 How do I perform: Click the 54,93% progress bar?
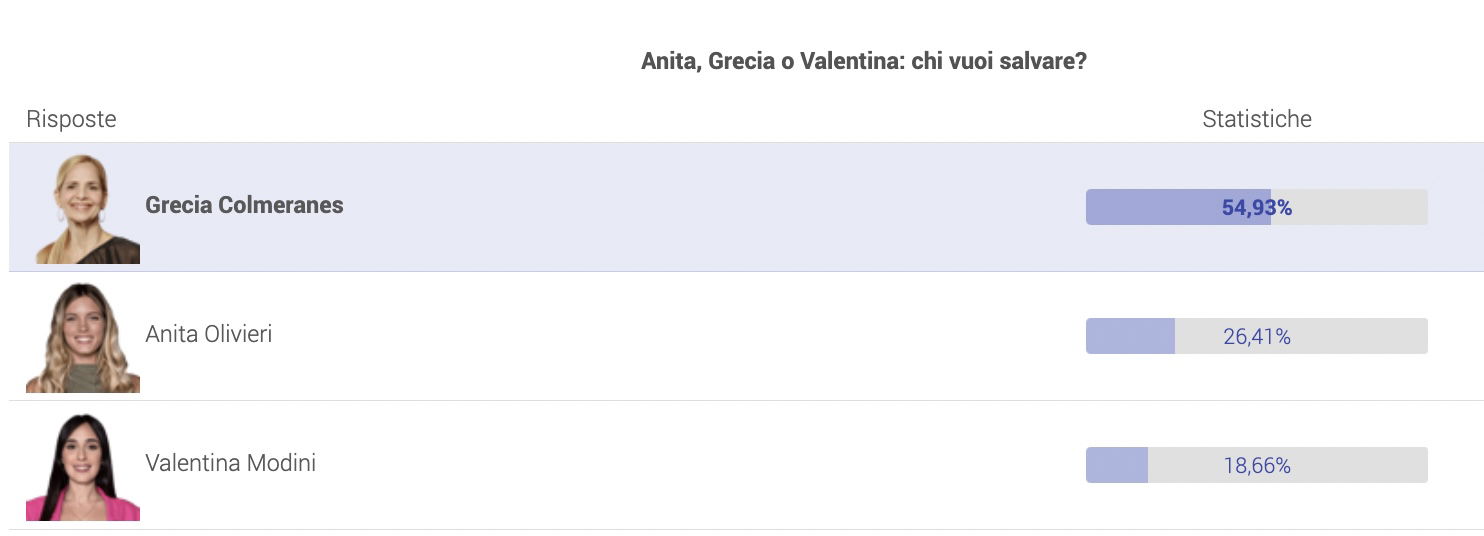click(x=1257, y=207)
